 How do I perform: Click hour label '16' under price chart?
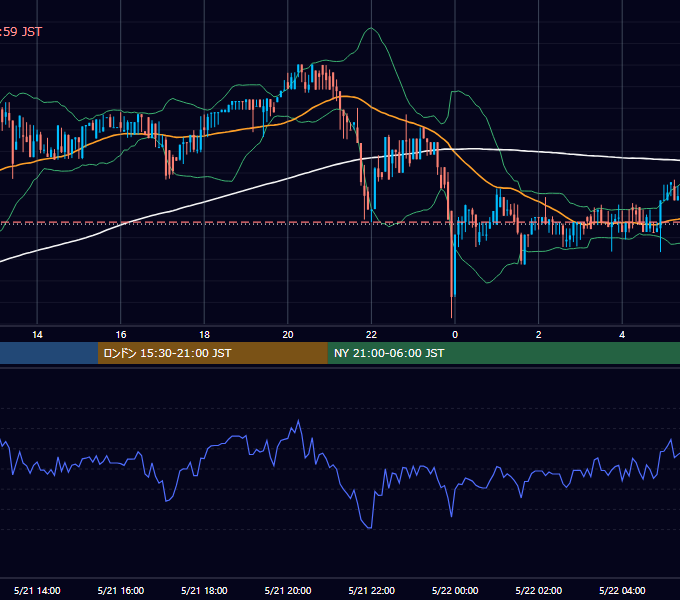click(x=121, y=335)
